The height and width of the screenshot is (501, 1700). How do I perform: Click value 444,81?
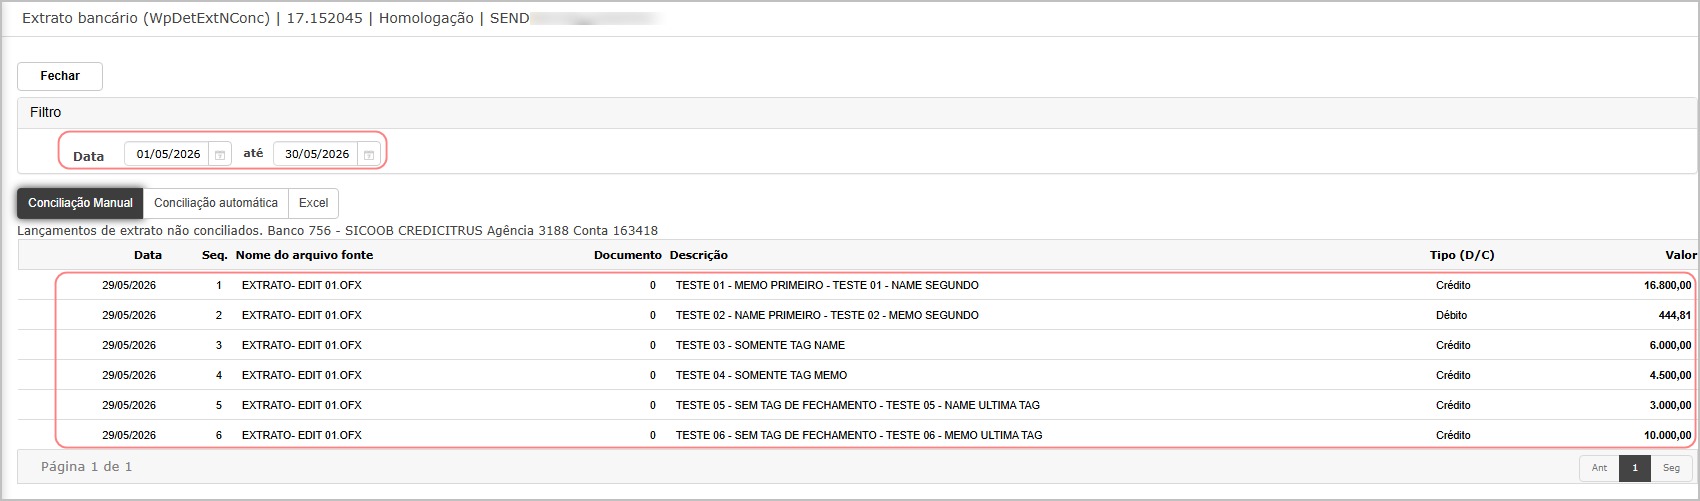(1675, 315)
